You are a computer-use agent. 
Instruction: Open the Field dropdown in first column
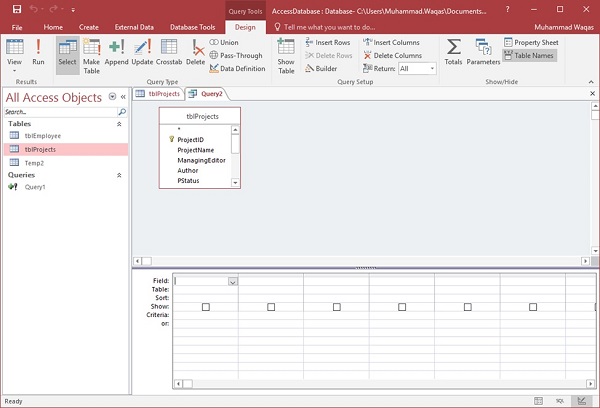click(233, 282)
